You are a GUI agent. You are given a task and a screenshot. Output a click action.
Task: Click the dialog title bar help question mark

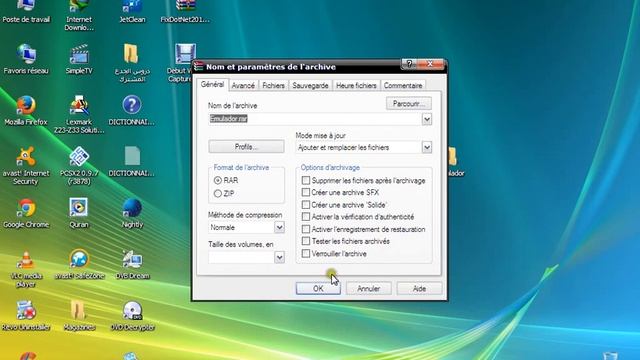pyautogui.click(x=409, y=64)
